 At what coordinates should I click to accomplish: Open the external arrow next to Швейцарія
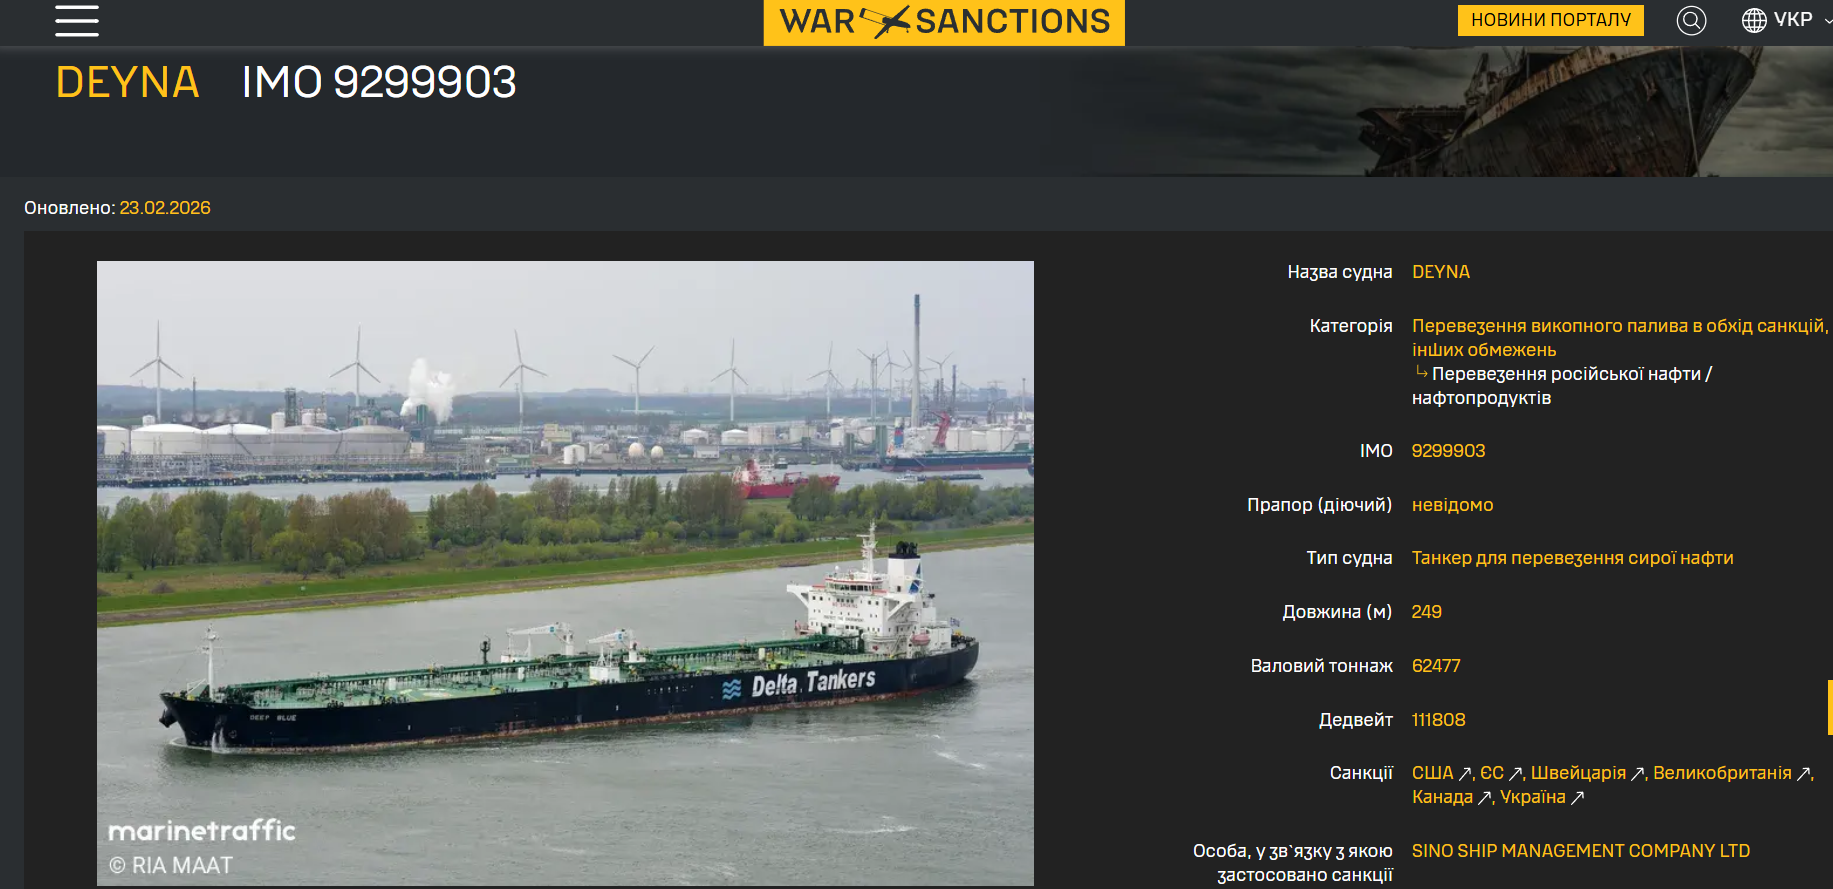pos(1638,774)
